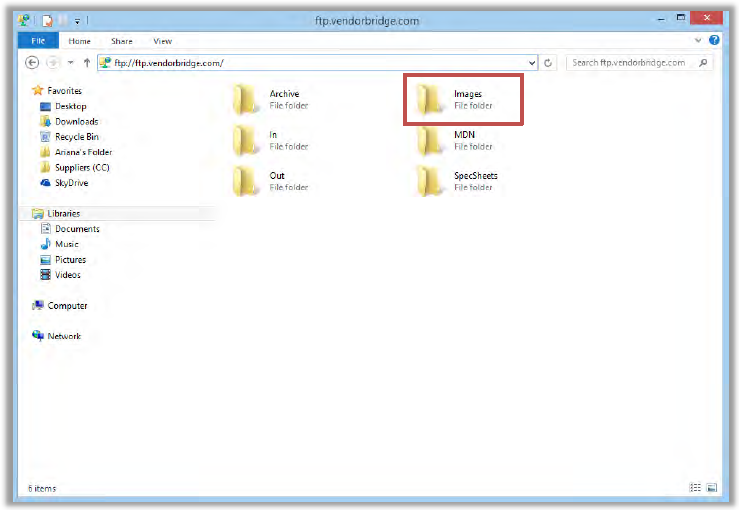Go up one folder level

[87, 63]
